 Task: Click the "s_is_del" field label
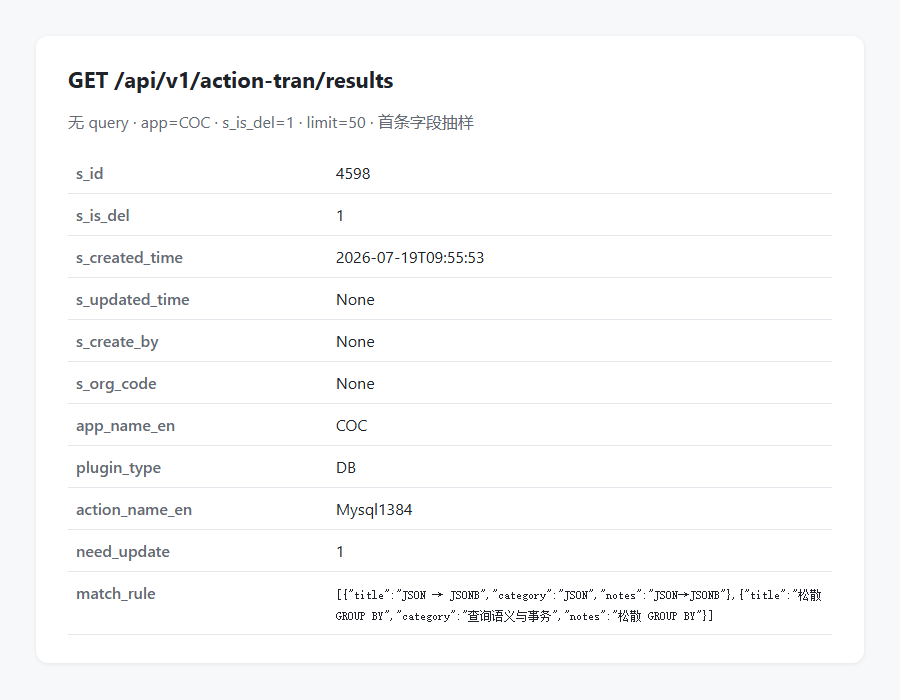[x=103, y=216]
